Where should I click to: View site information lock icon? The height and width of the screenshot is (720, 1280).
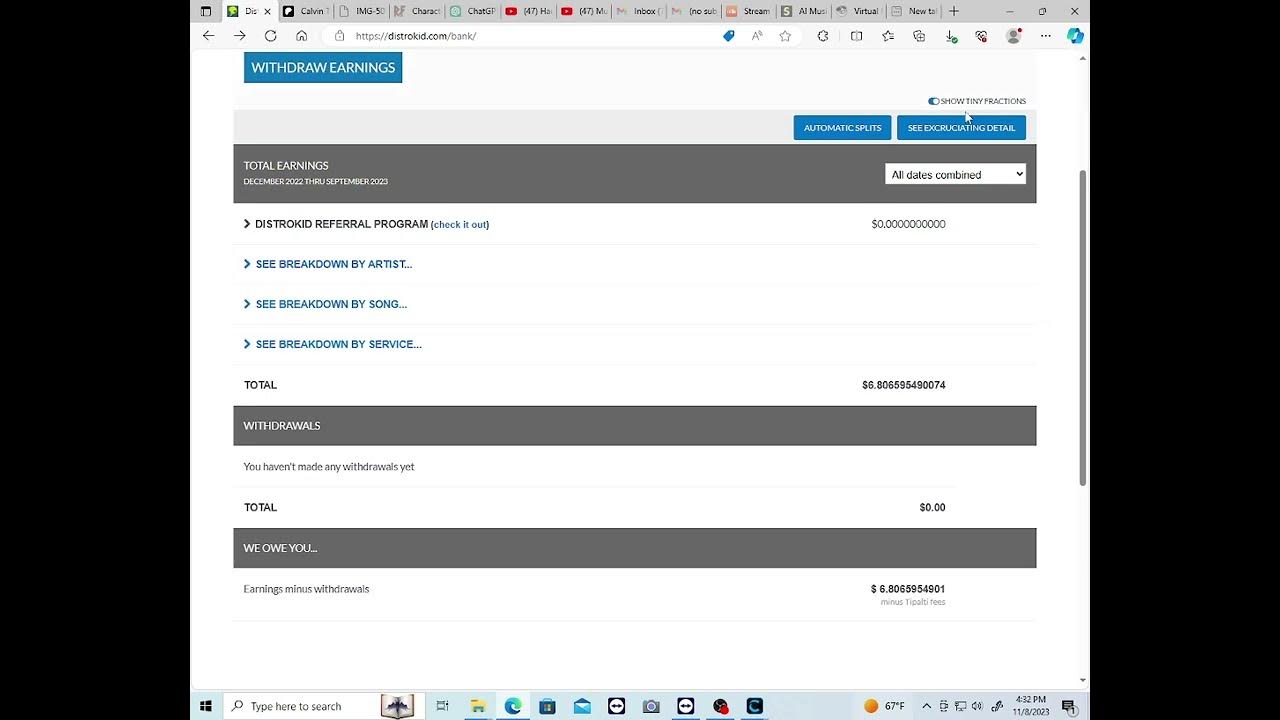339,36
